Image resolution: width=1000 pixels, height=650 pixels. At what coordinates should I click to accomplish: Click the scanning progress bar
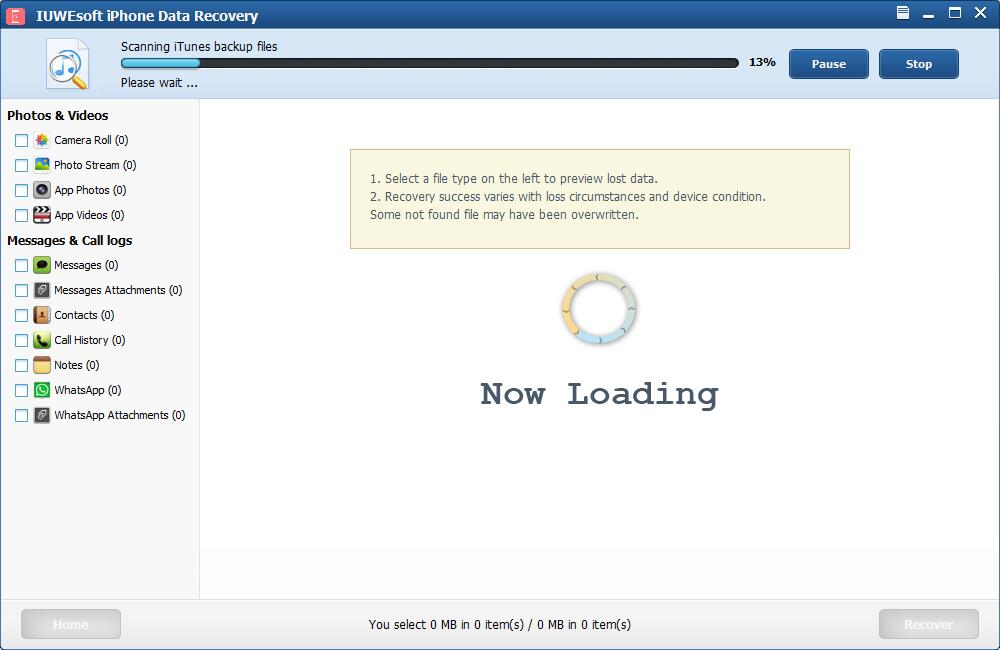tap(430, 63)
